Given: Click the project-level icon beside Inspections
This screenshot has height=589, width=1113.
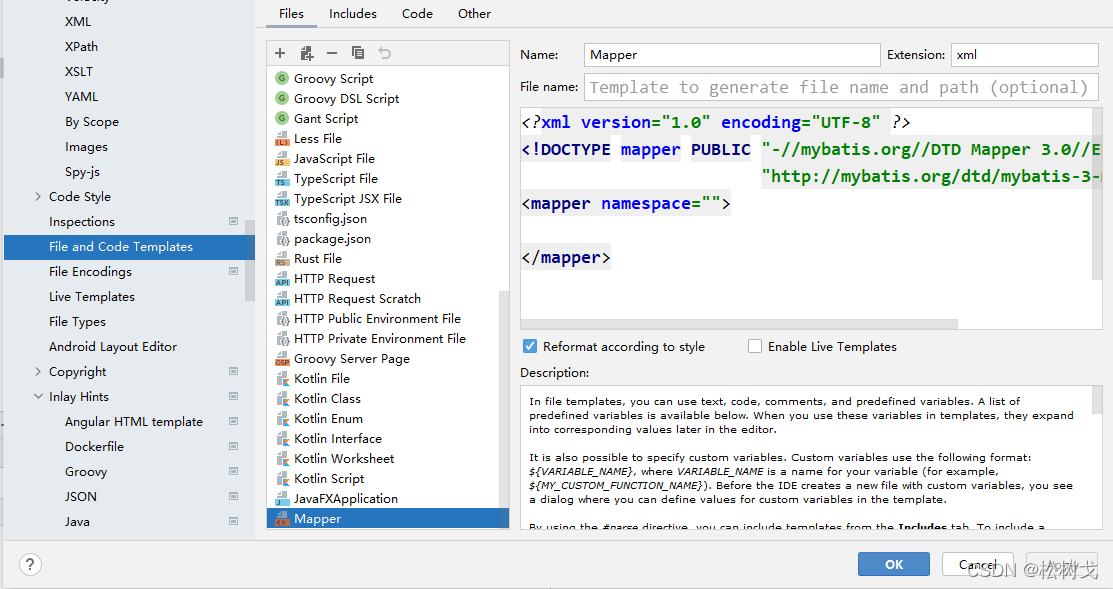Looking at the screenshot, I should click(x=233, y=221).
